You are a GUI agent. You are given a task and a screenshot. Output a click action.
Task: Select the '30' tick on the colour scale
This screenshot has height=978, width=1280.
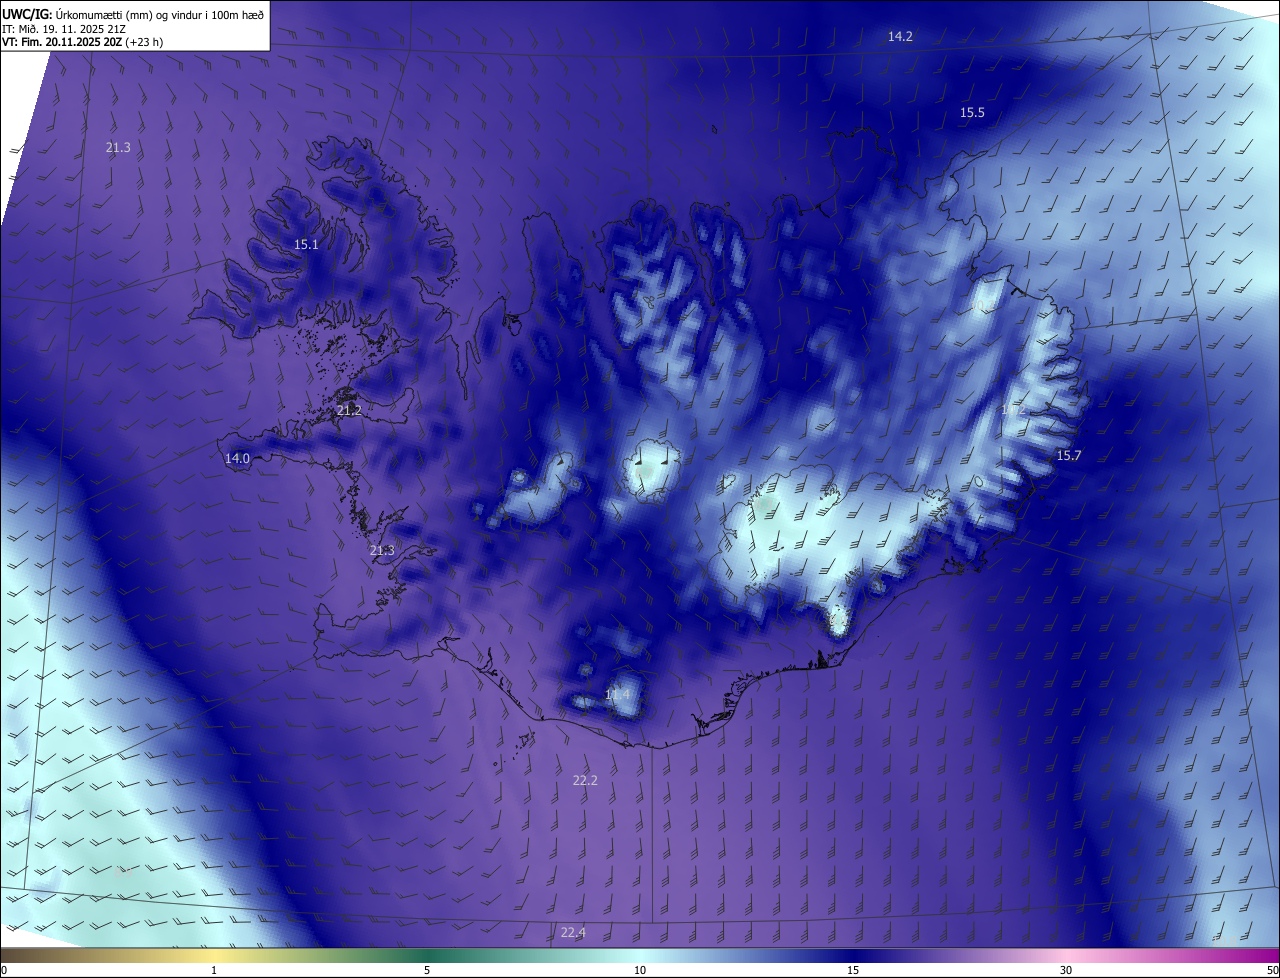(1066, 971)
